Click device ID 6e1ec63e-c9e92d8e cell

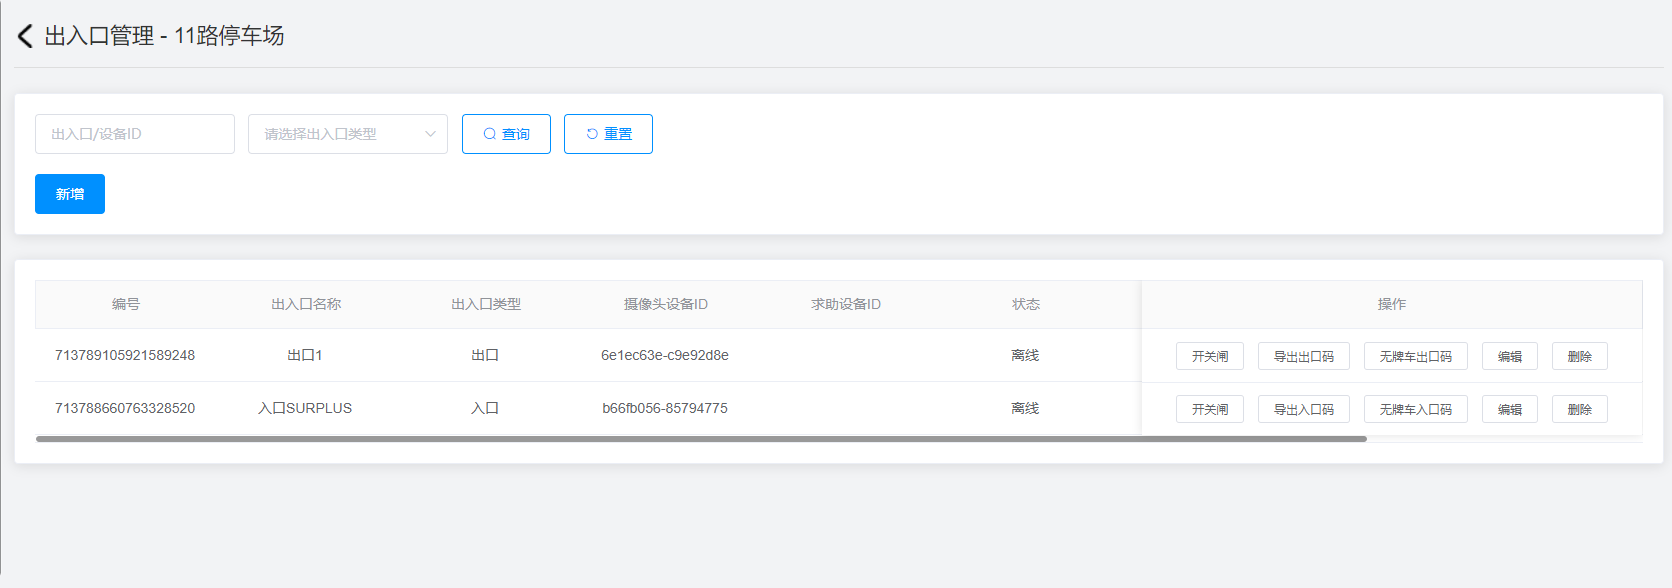click(x=664, y=355)
